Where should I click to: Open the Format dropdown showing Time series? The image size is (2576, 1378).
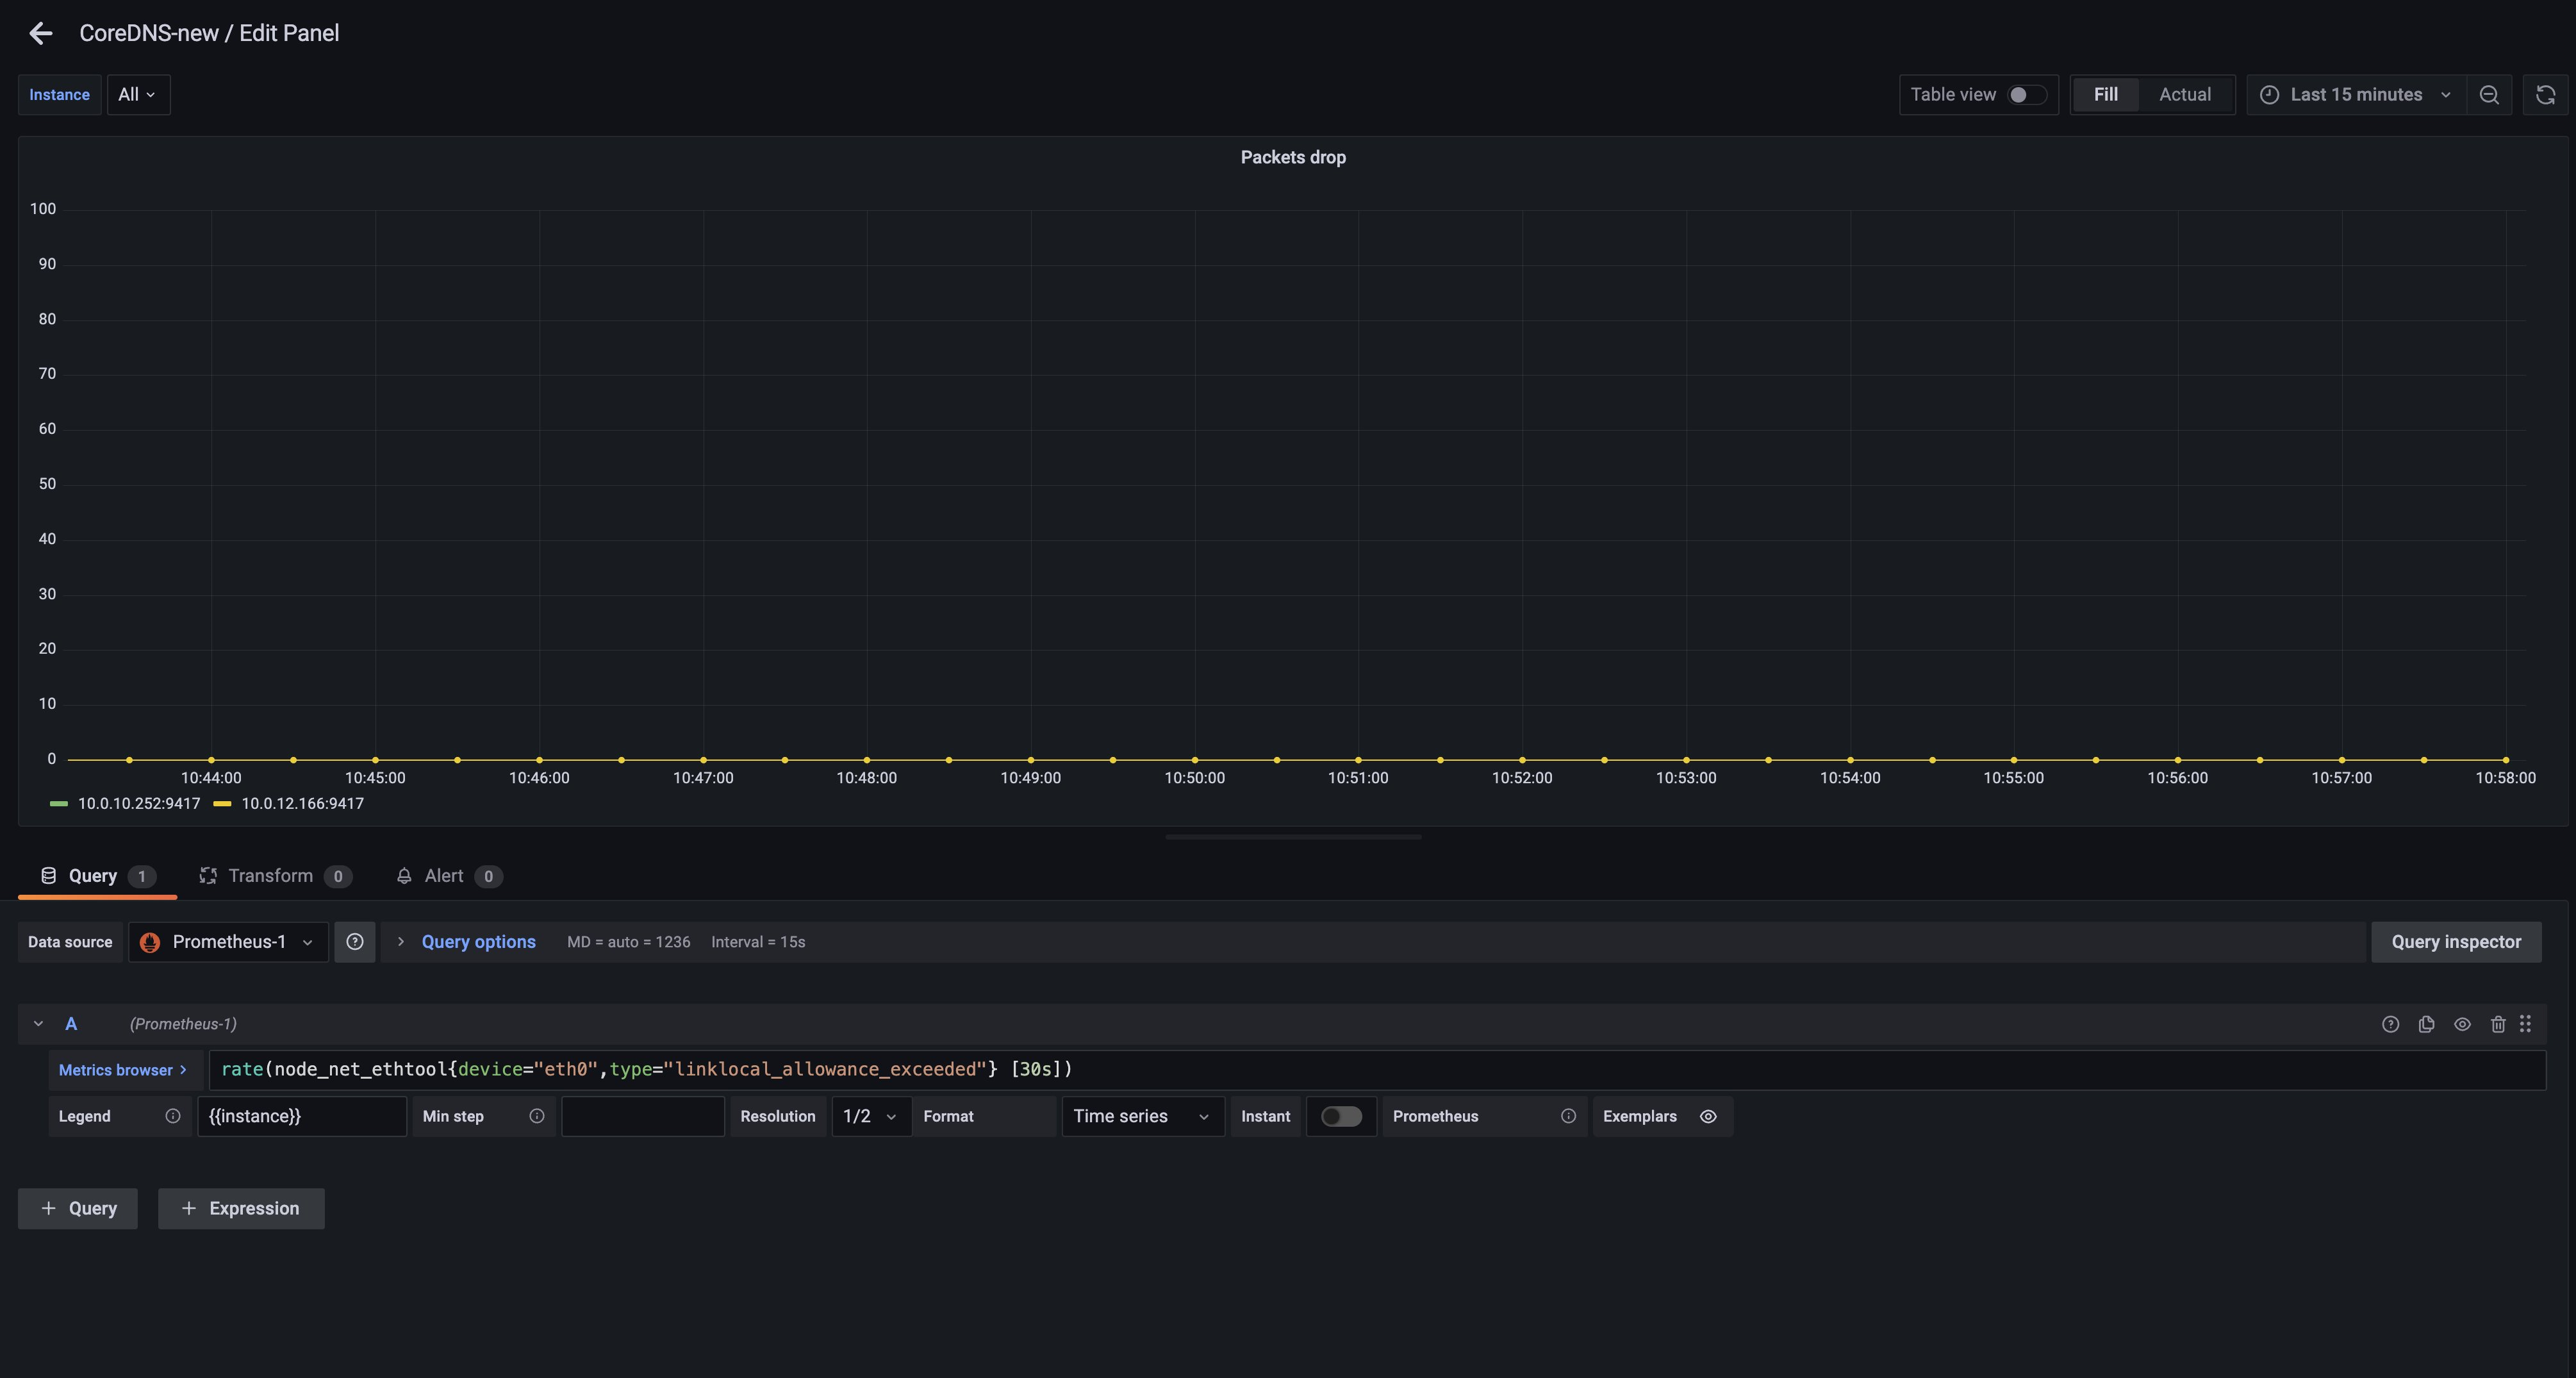[1141, 1116]
